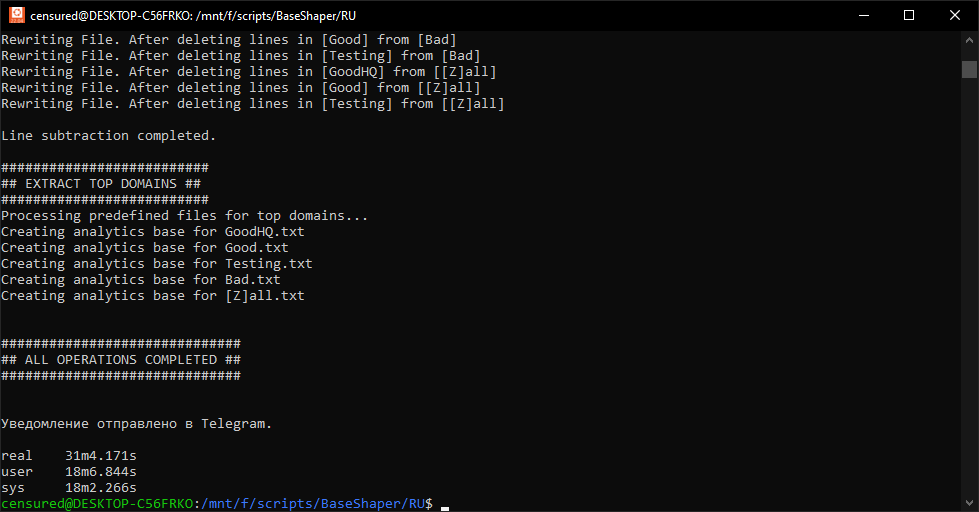Image resolution: width=979 pixels, height=512 pixels.
Task: Click the real time value 31m4.171s
Action: pos(101,456)
